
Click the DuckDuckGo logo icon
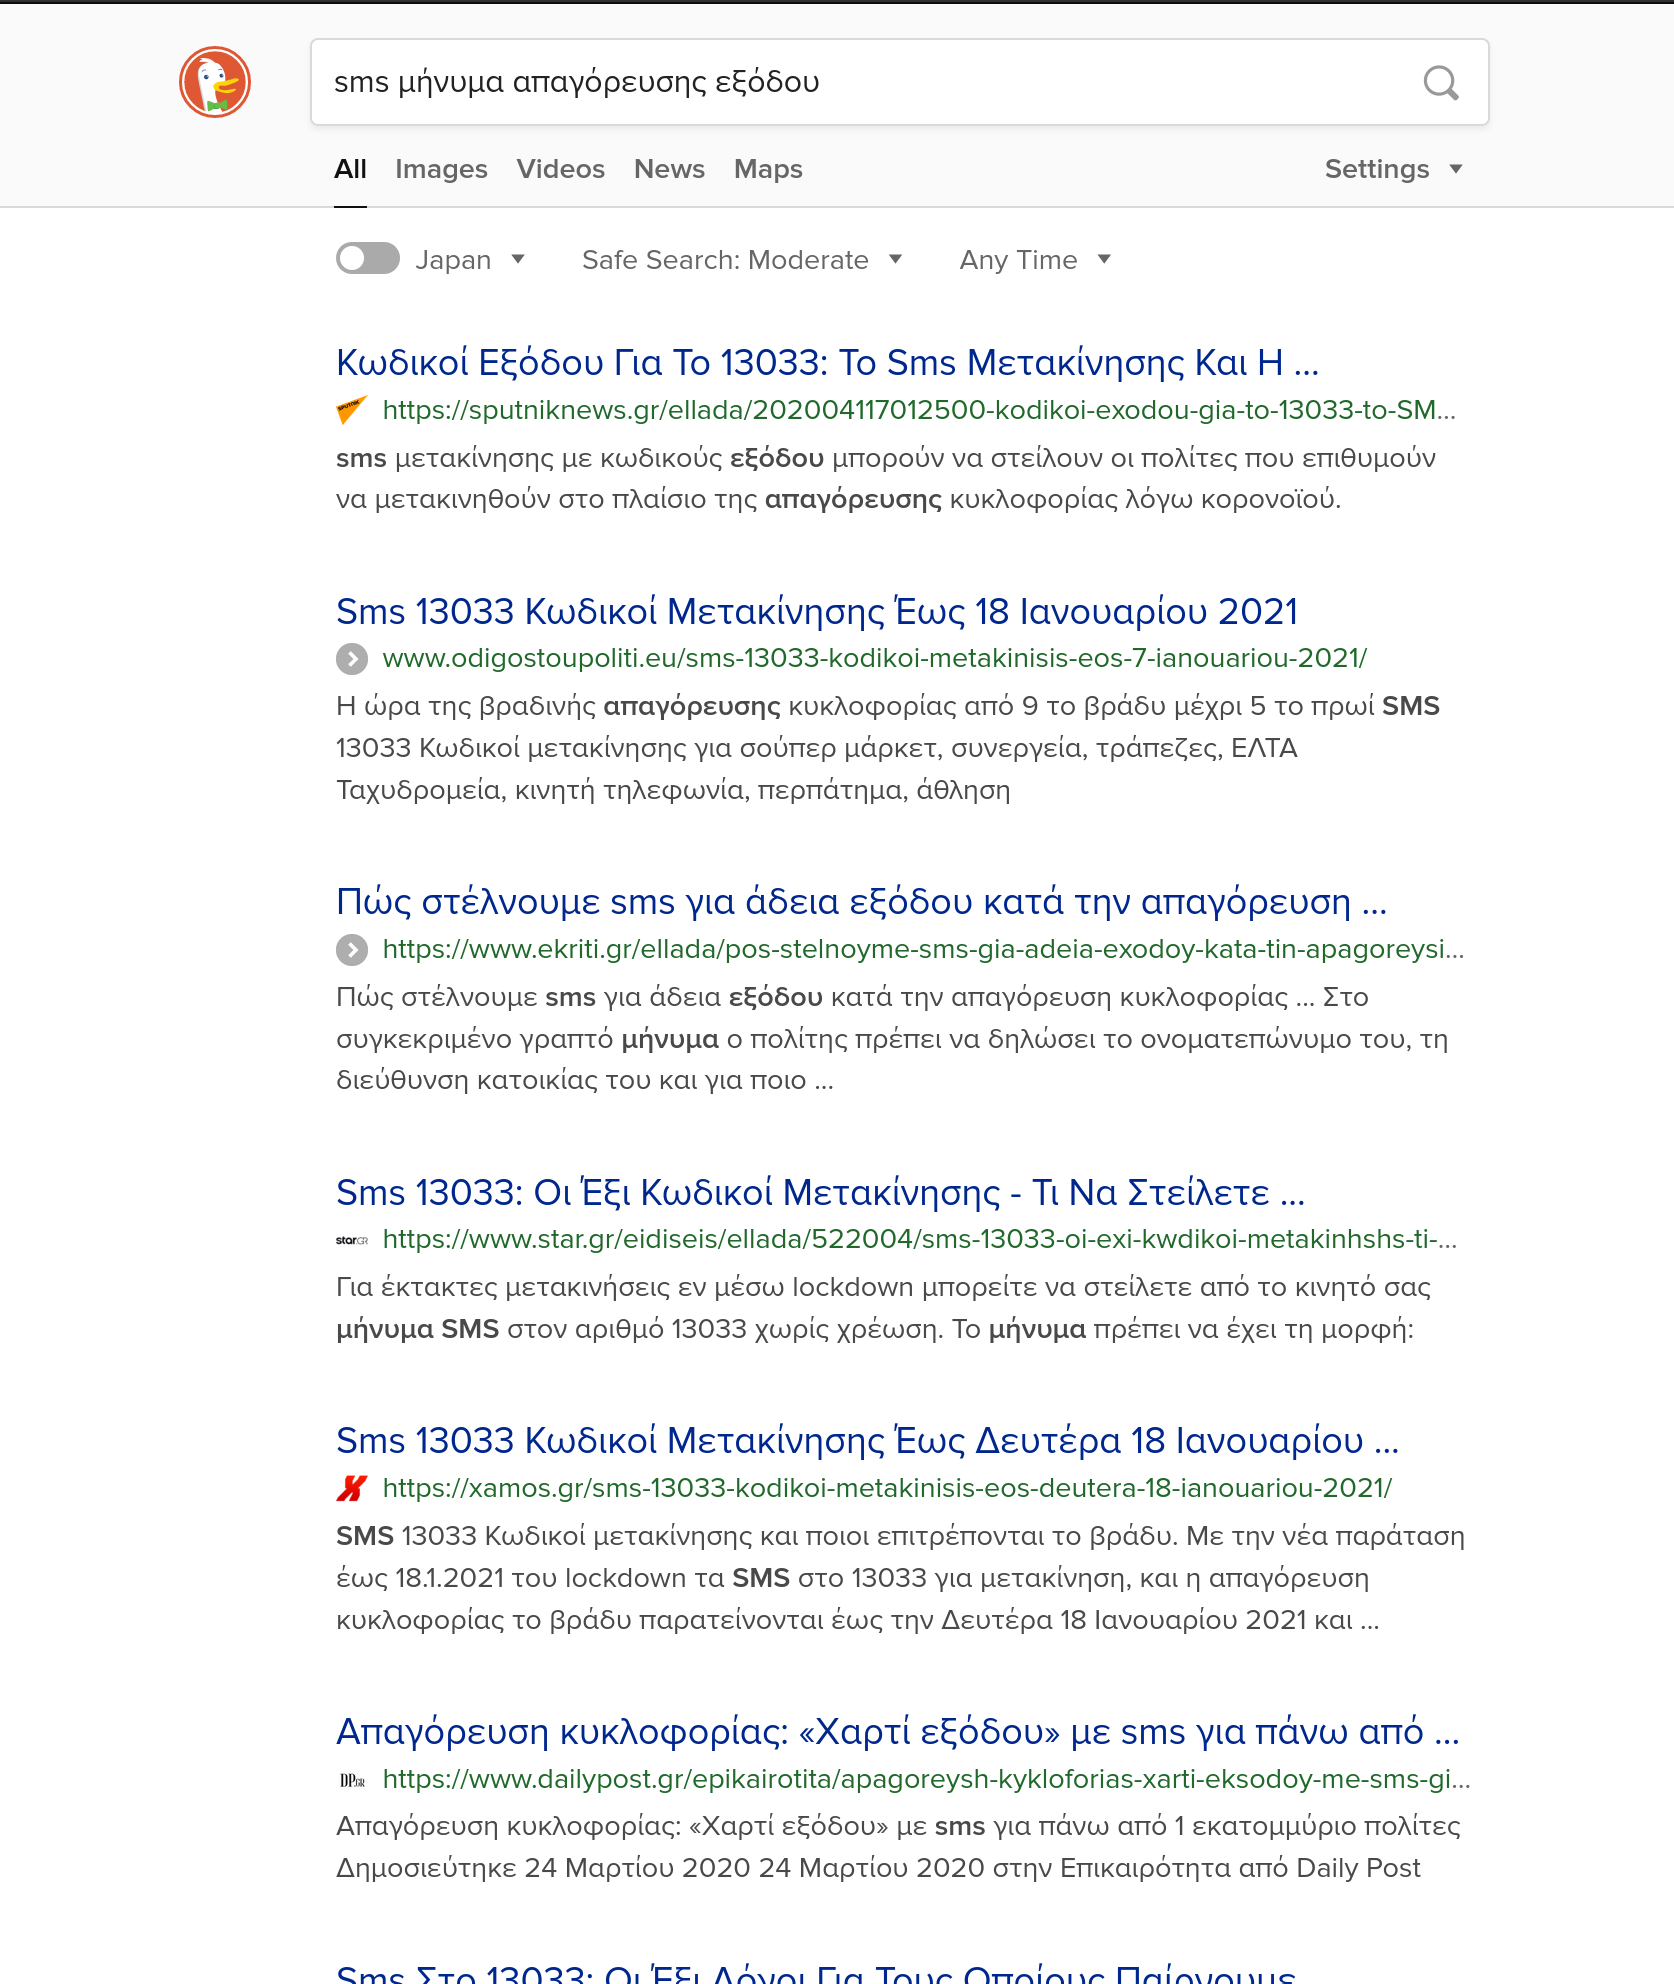point(215,82)
